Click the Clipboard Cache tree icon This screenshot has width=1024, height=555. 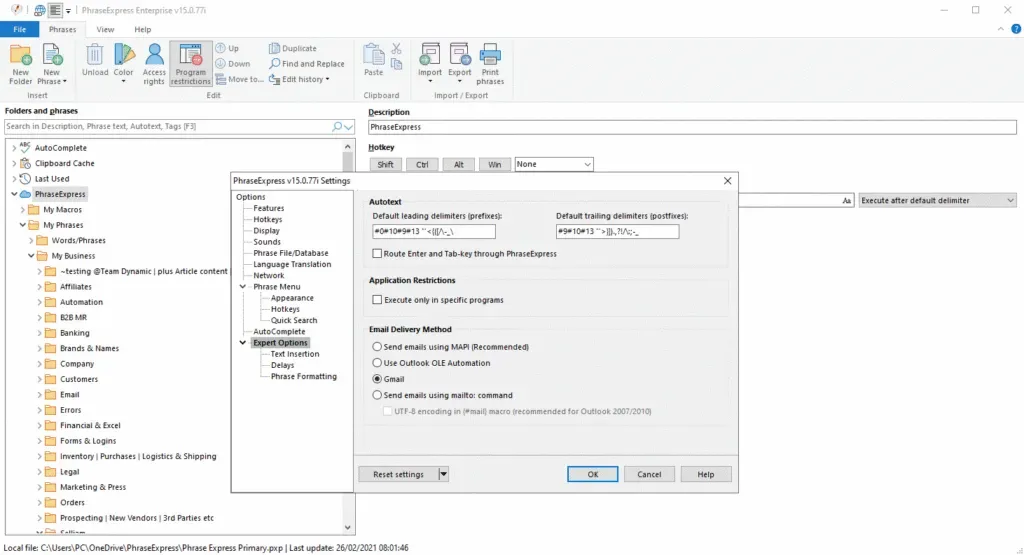tap(25, 163)
